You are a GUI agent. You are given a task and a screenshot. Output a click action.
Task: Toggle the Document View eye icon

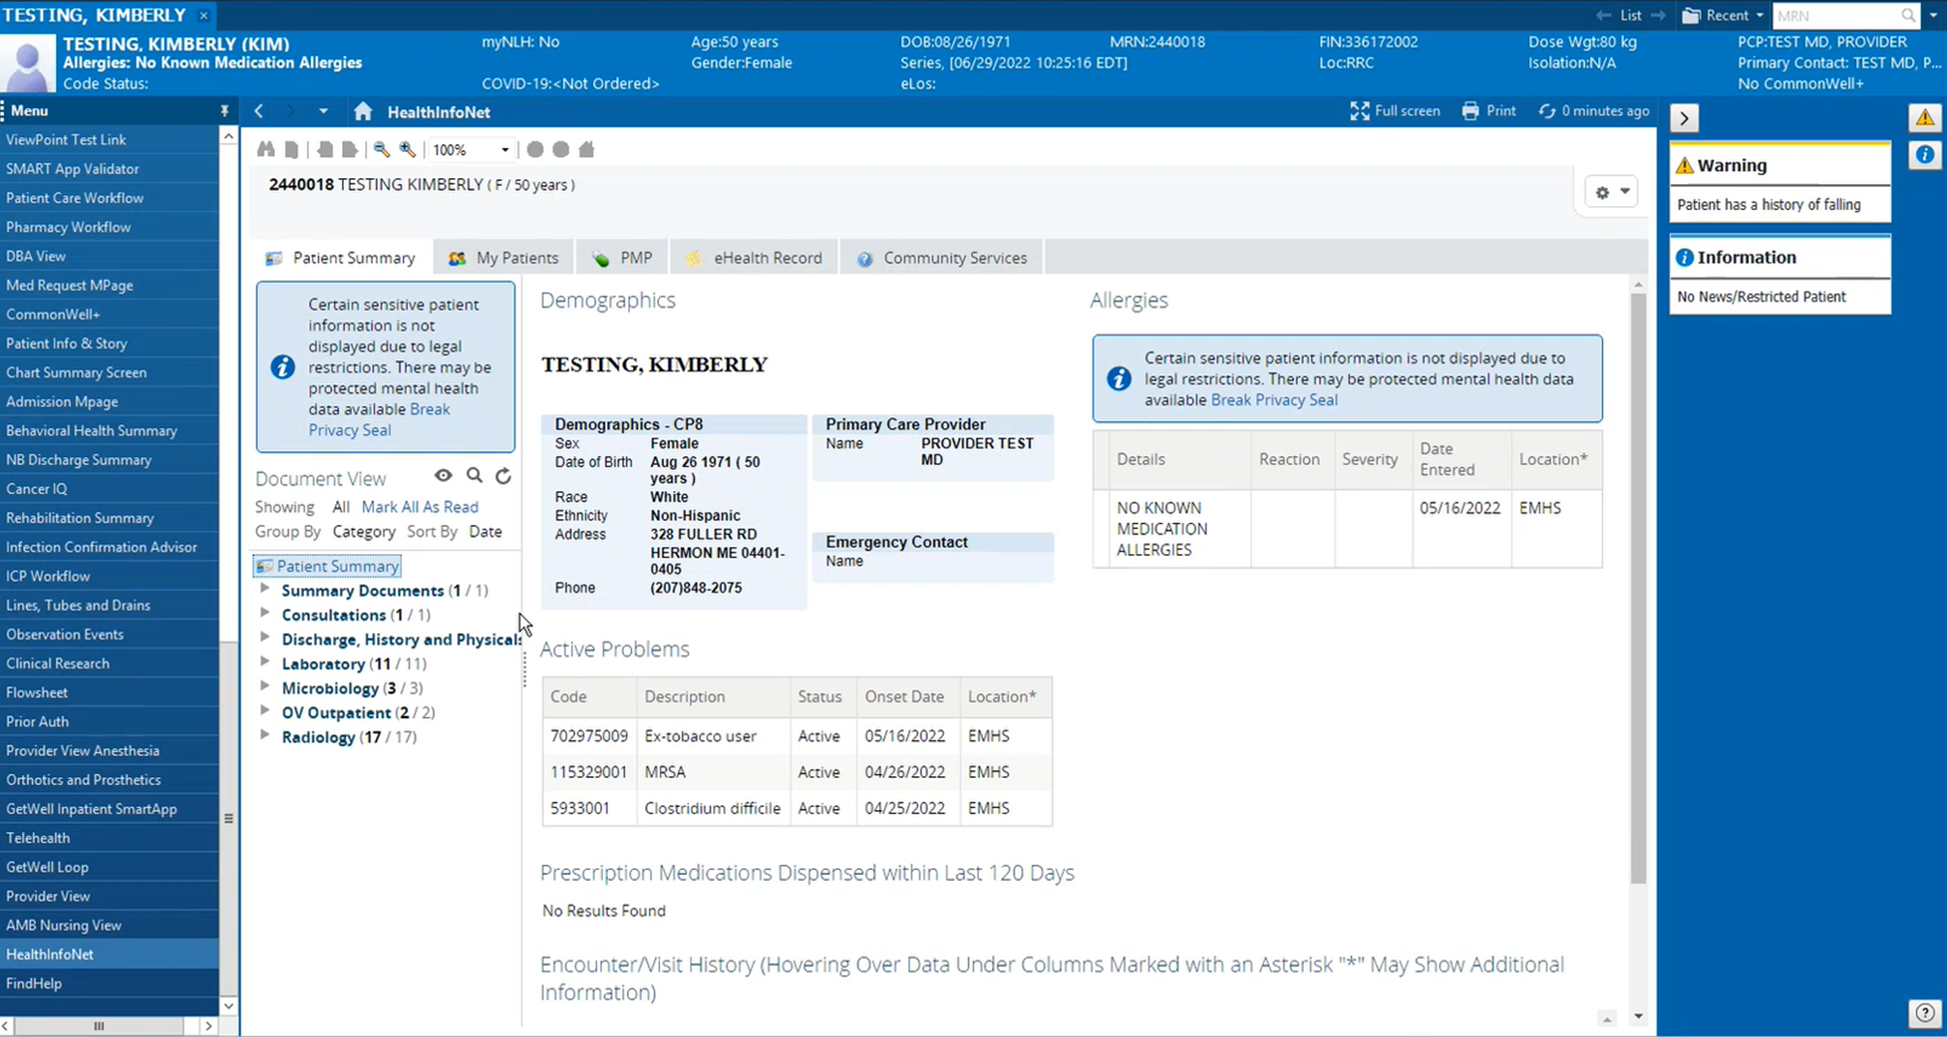click(443, 476)
